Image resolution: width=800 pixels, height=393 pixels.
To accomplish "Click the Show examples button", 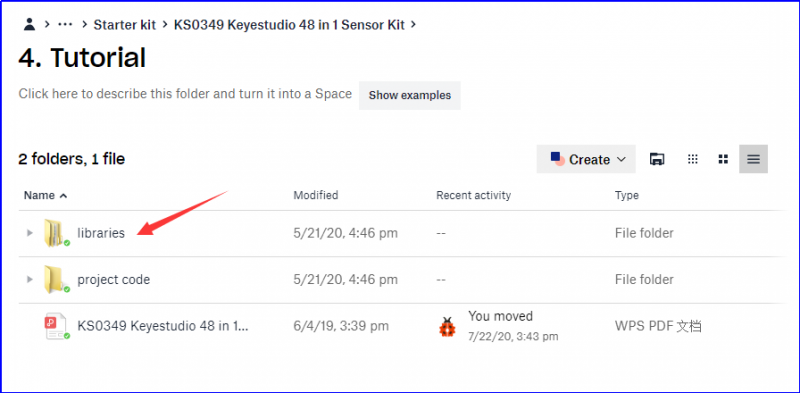I will pos(410,95).
